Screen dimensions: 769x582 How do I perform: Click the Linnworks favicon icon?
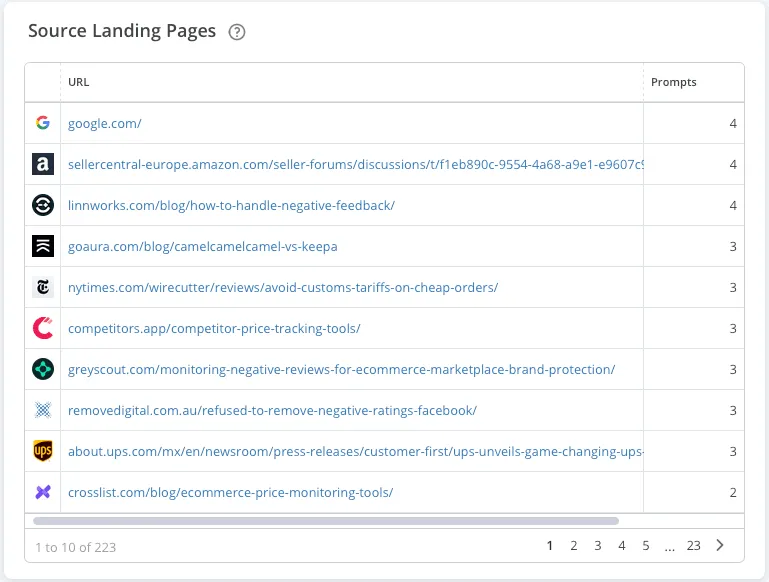coord(42,205)
